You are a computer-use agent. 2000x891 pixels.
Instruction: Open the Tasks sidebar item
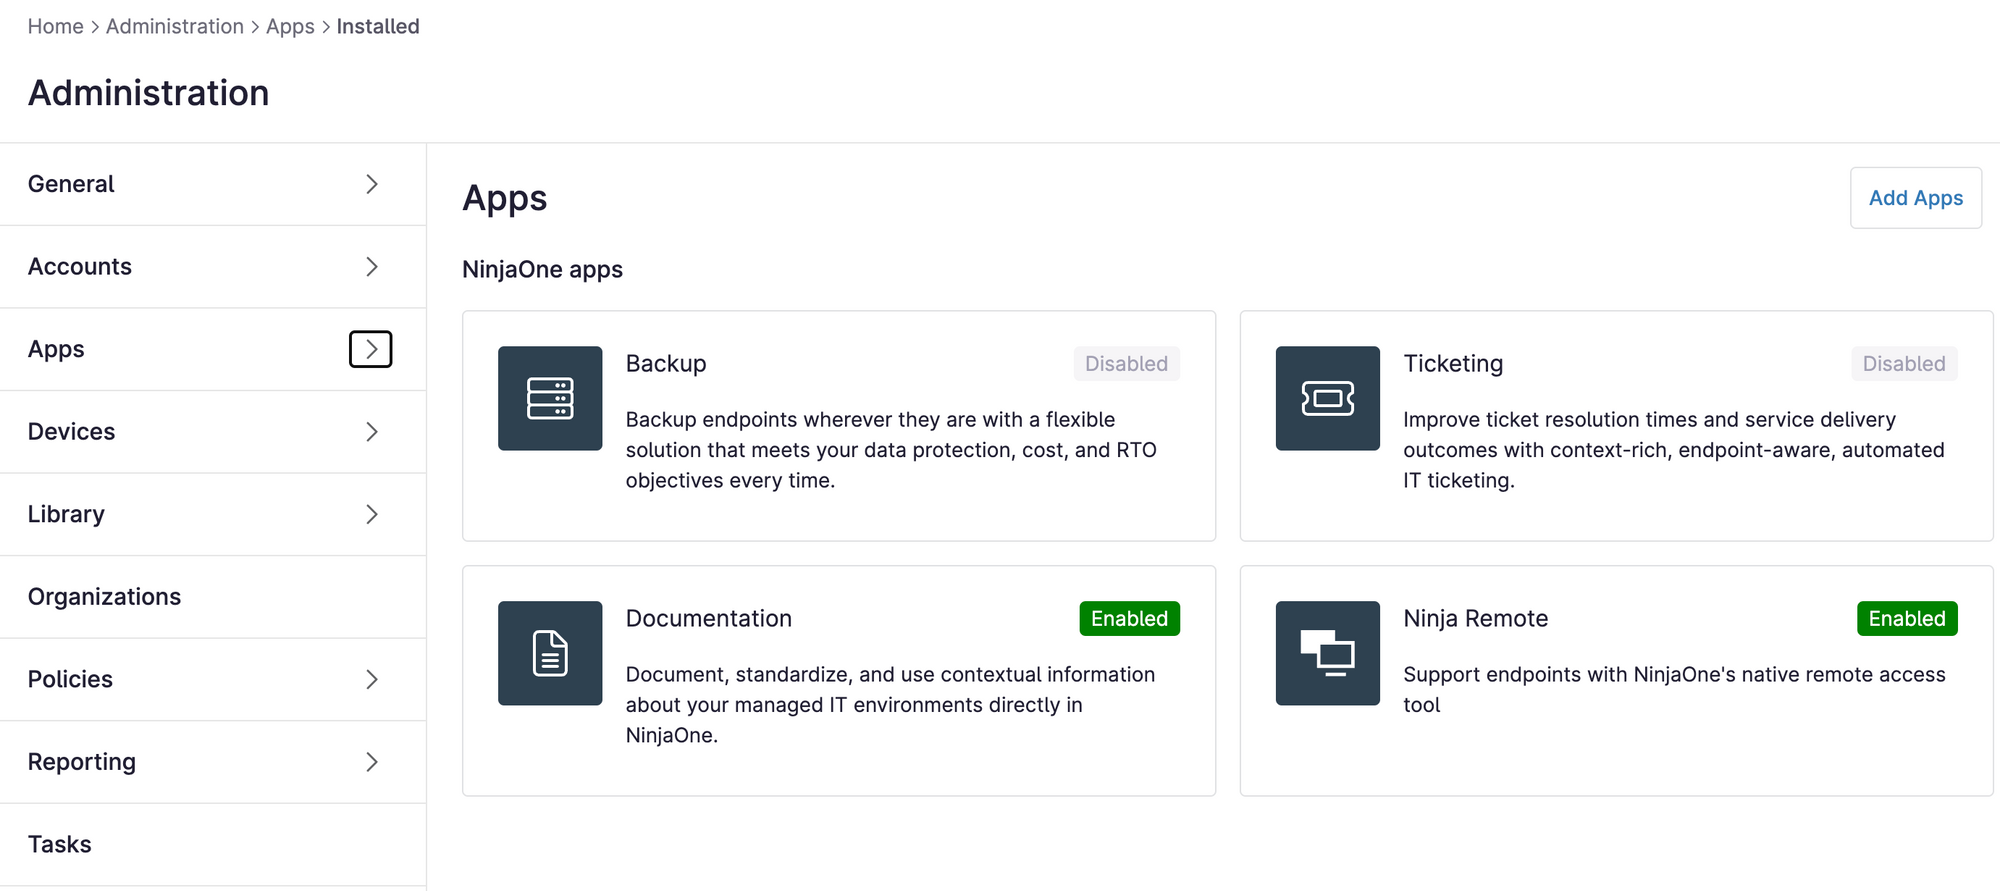[213, 845]
